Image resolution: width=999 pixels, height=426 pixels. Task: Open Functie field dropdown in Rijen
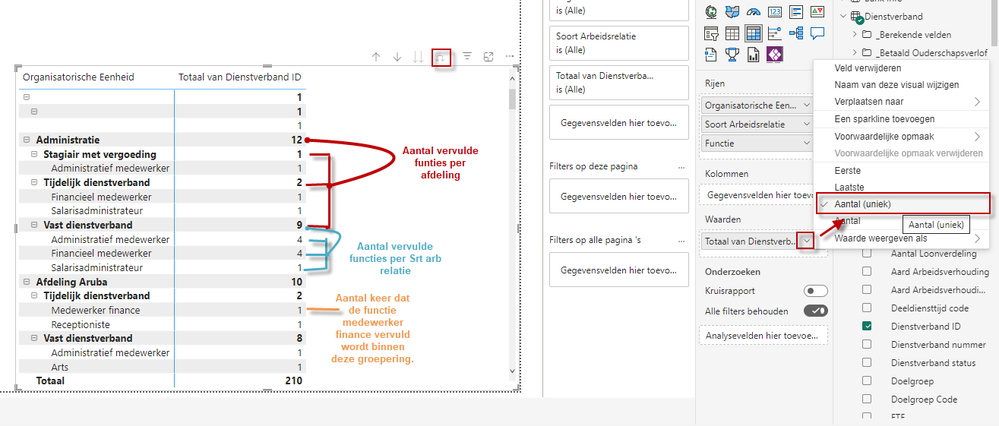click(x=807, y=143)
